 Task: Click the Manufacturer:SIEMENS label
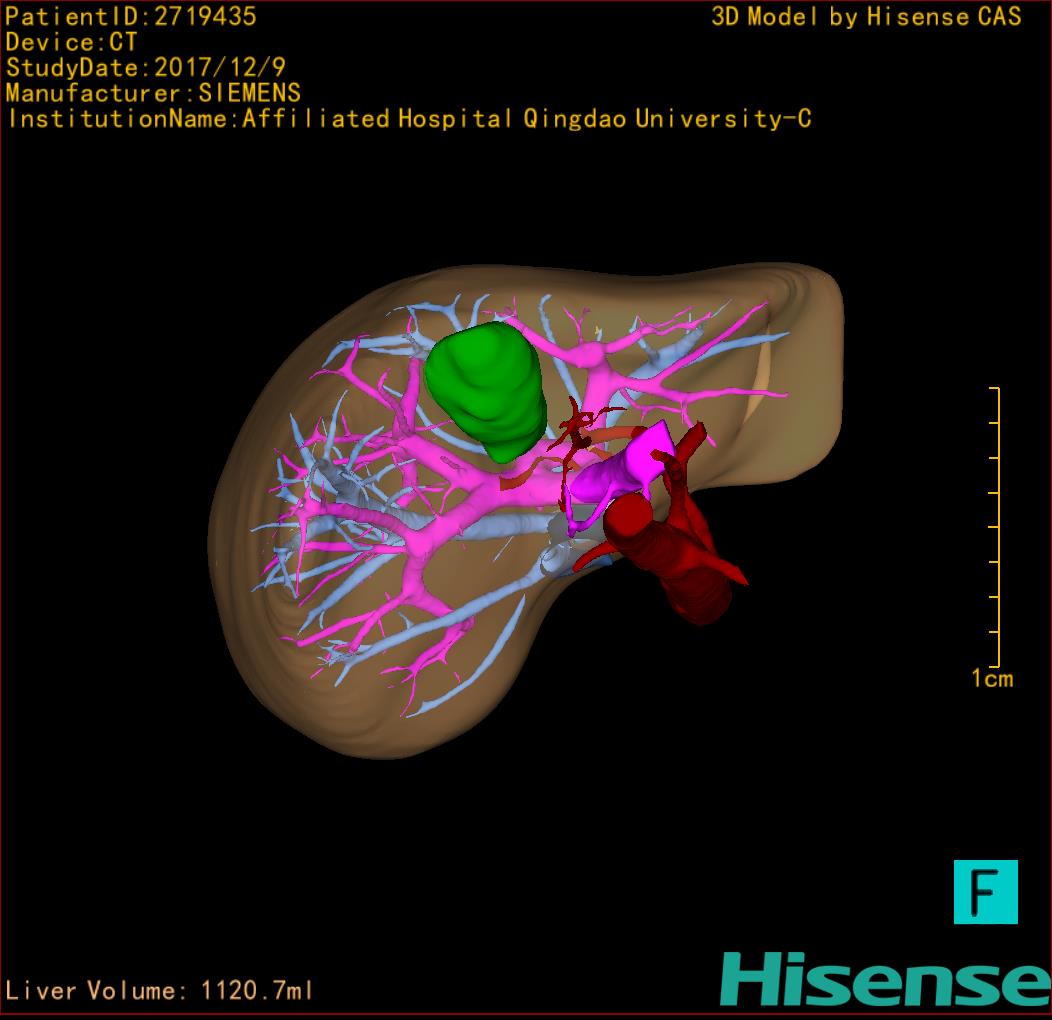(x=153, y=93)
